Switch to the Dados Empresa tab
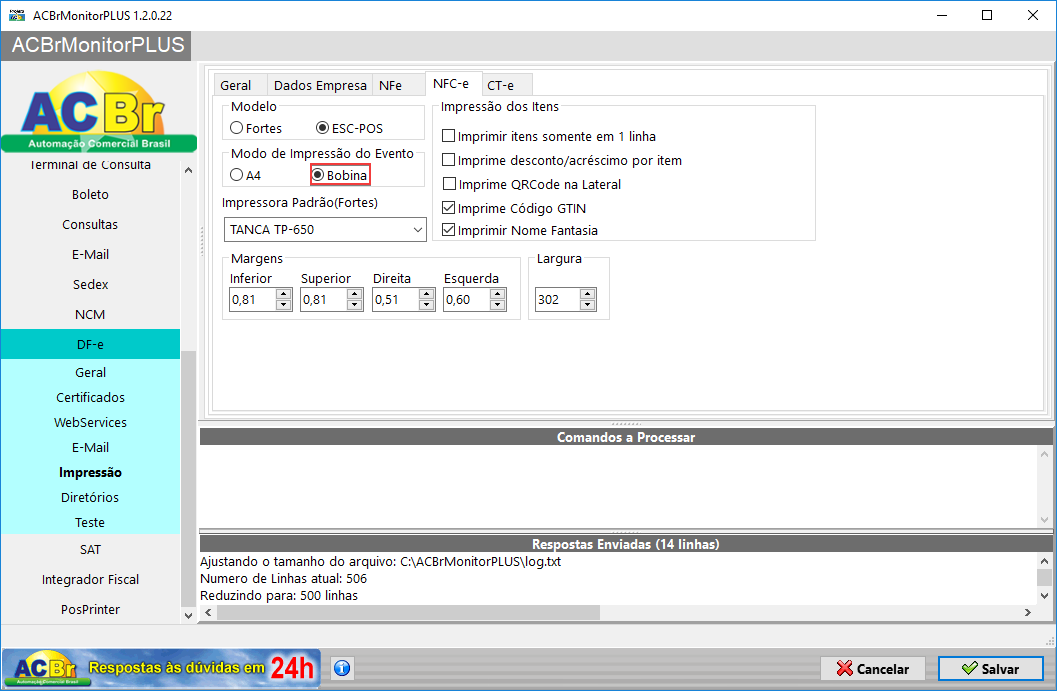The height and width of the screenshot is (691, 1057). tap(320, 86)
